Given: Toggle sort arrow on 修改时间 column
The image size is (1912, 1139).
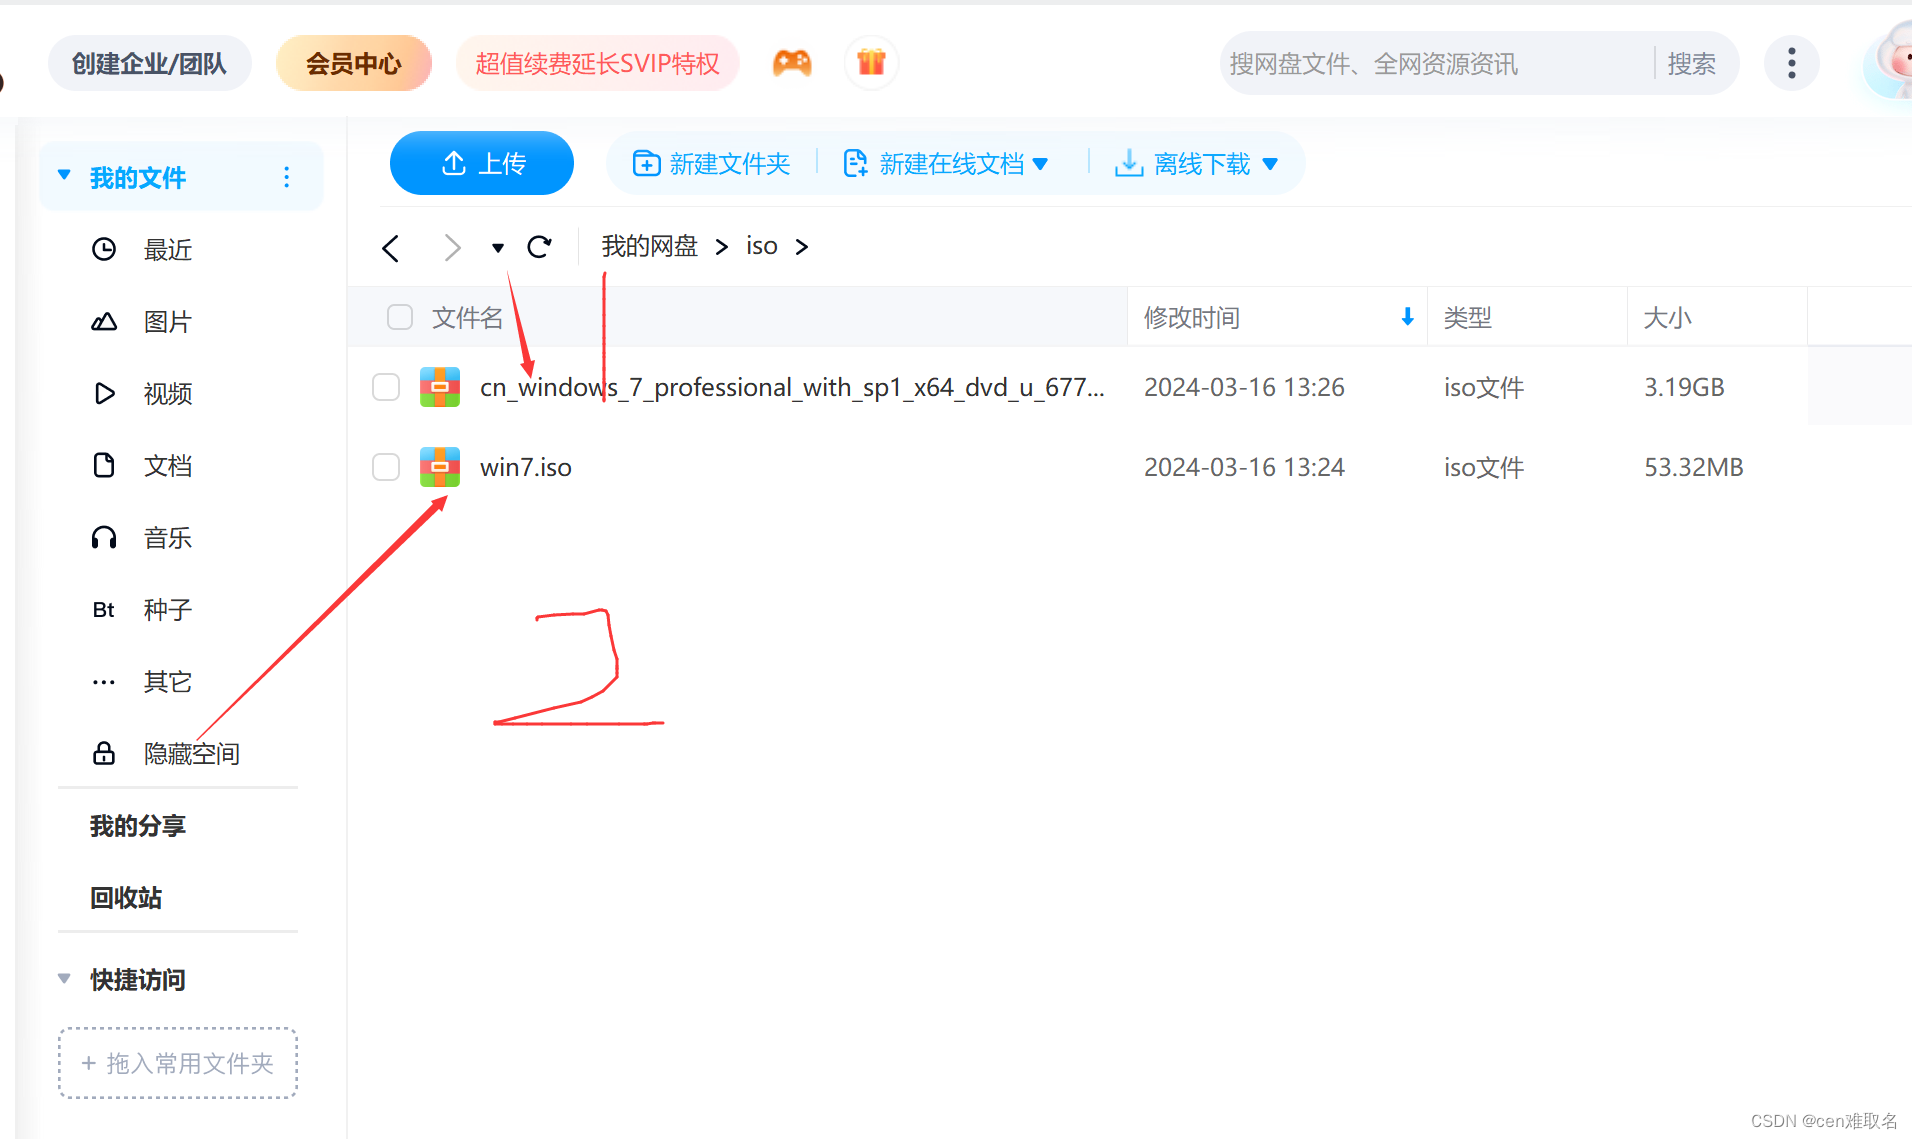Looking at the screenshot, I should pyautogui.click(x=1407, y=317).
